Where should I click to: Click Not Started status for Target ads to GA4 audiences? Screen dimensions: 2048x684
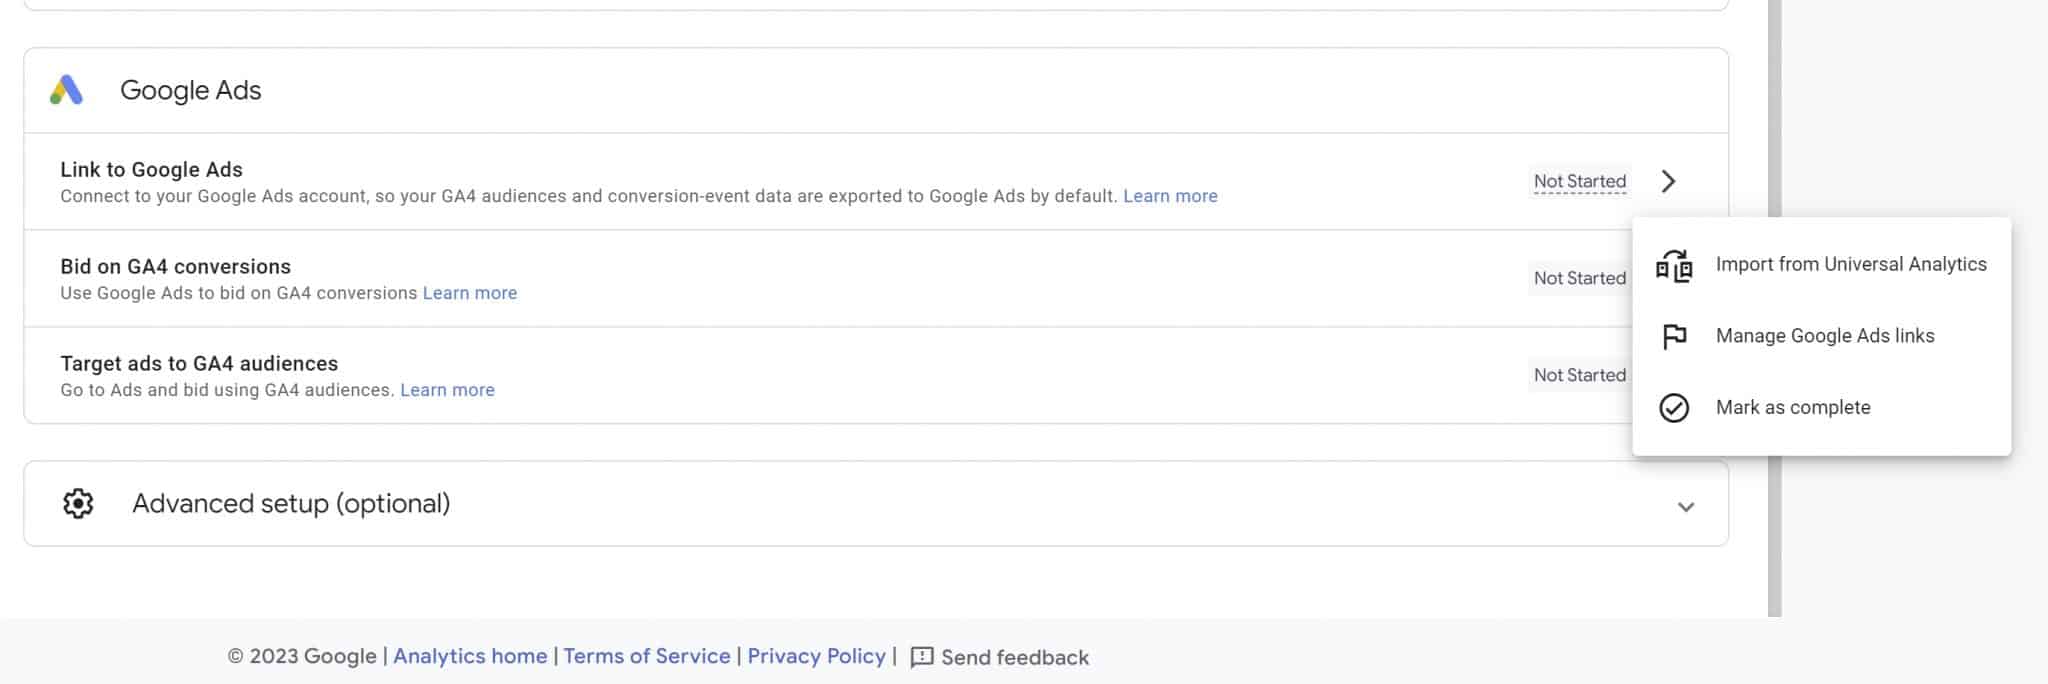click(x=1580, y=375)
